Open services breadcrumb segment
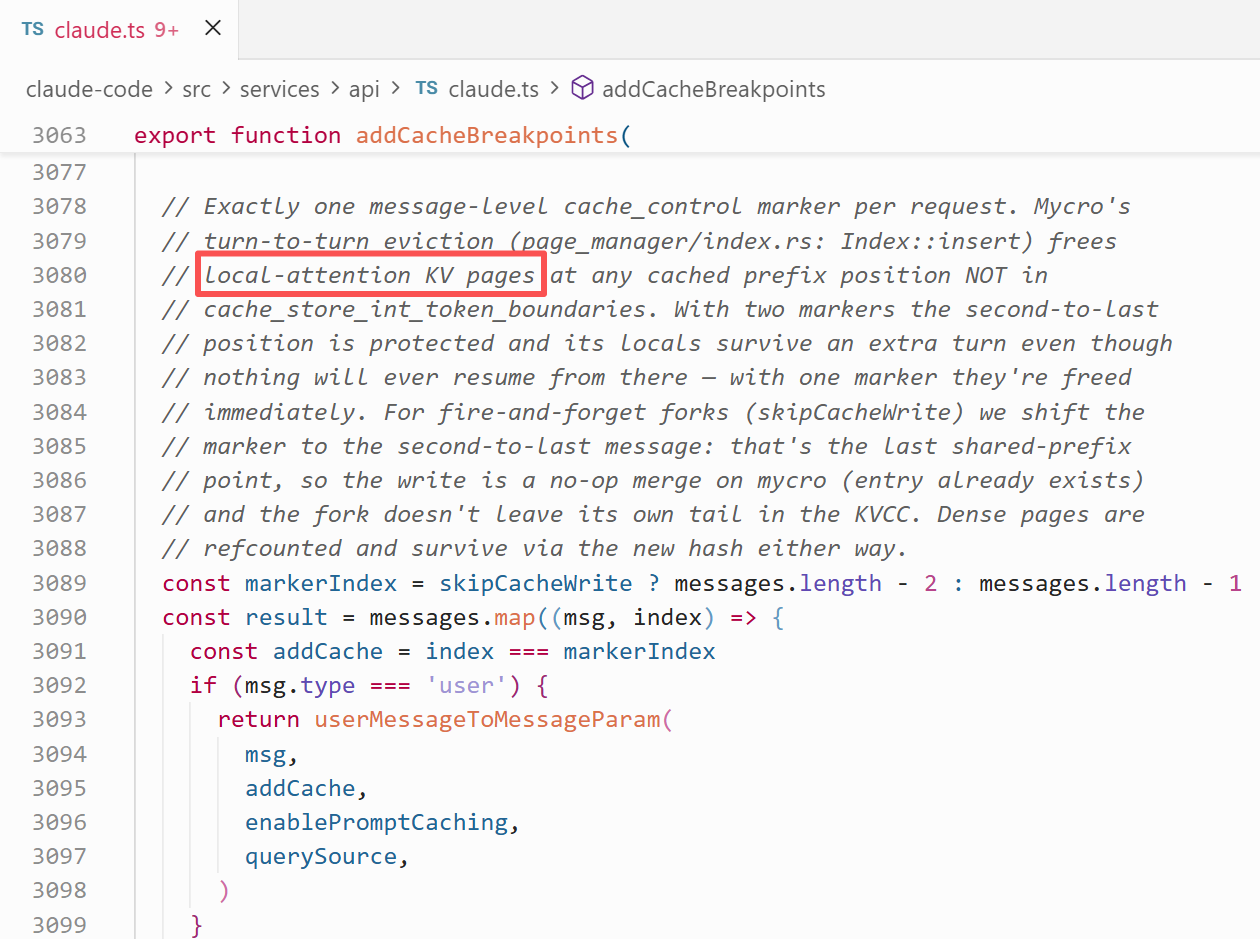Viewport: 1260px width, 939px height. point(280,89)
